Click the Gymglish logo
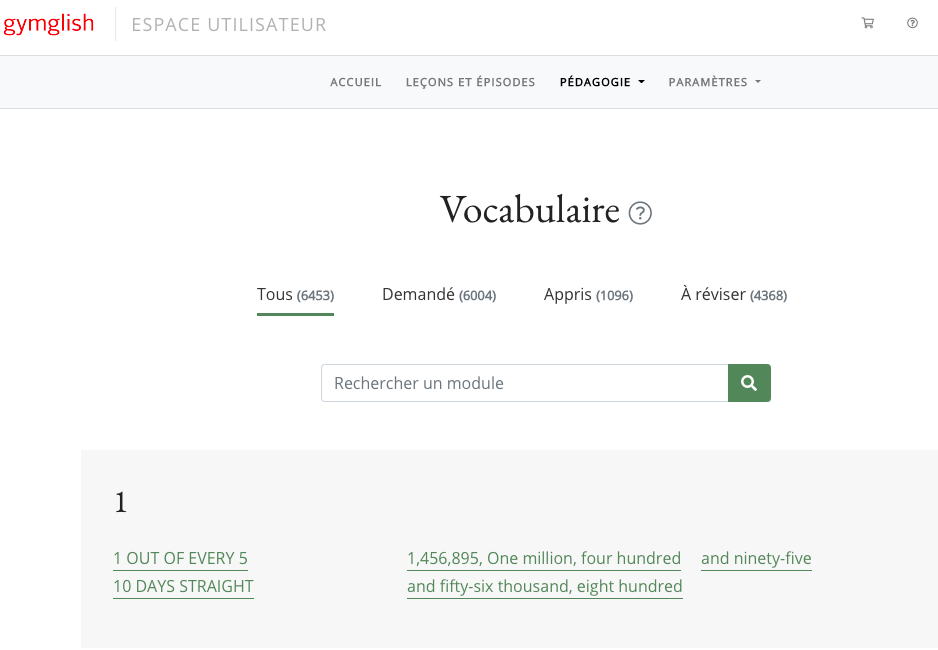938x650 pixels. coord(48,25)
